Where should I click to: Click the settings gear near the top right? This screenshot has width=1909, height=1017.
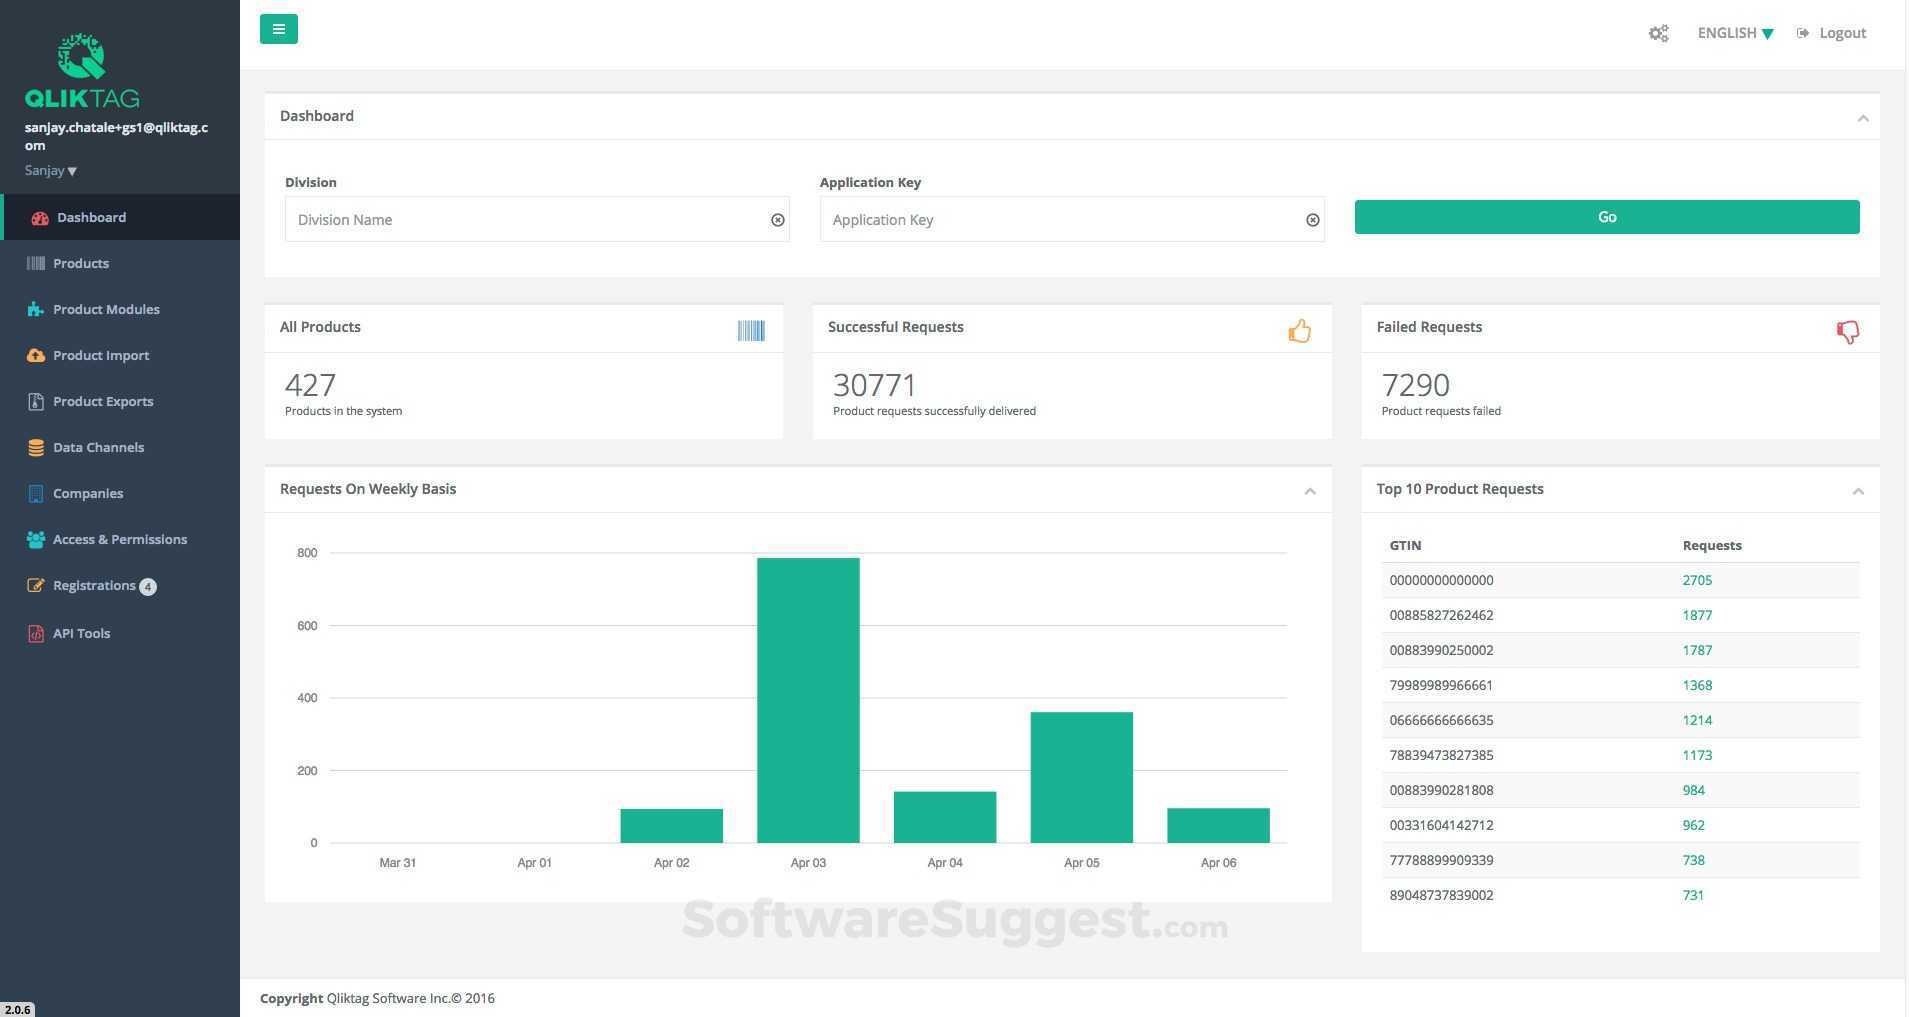1658,32
